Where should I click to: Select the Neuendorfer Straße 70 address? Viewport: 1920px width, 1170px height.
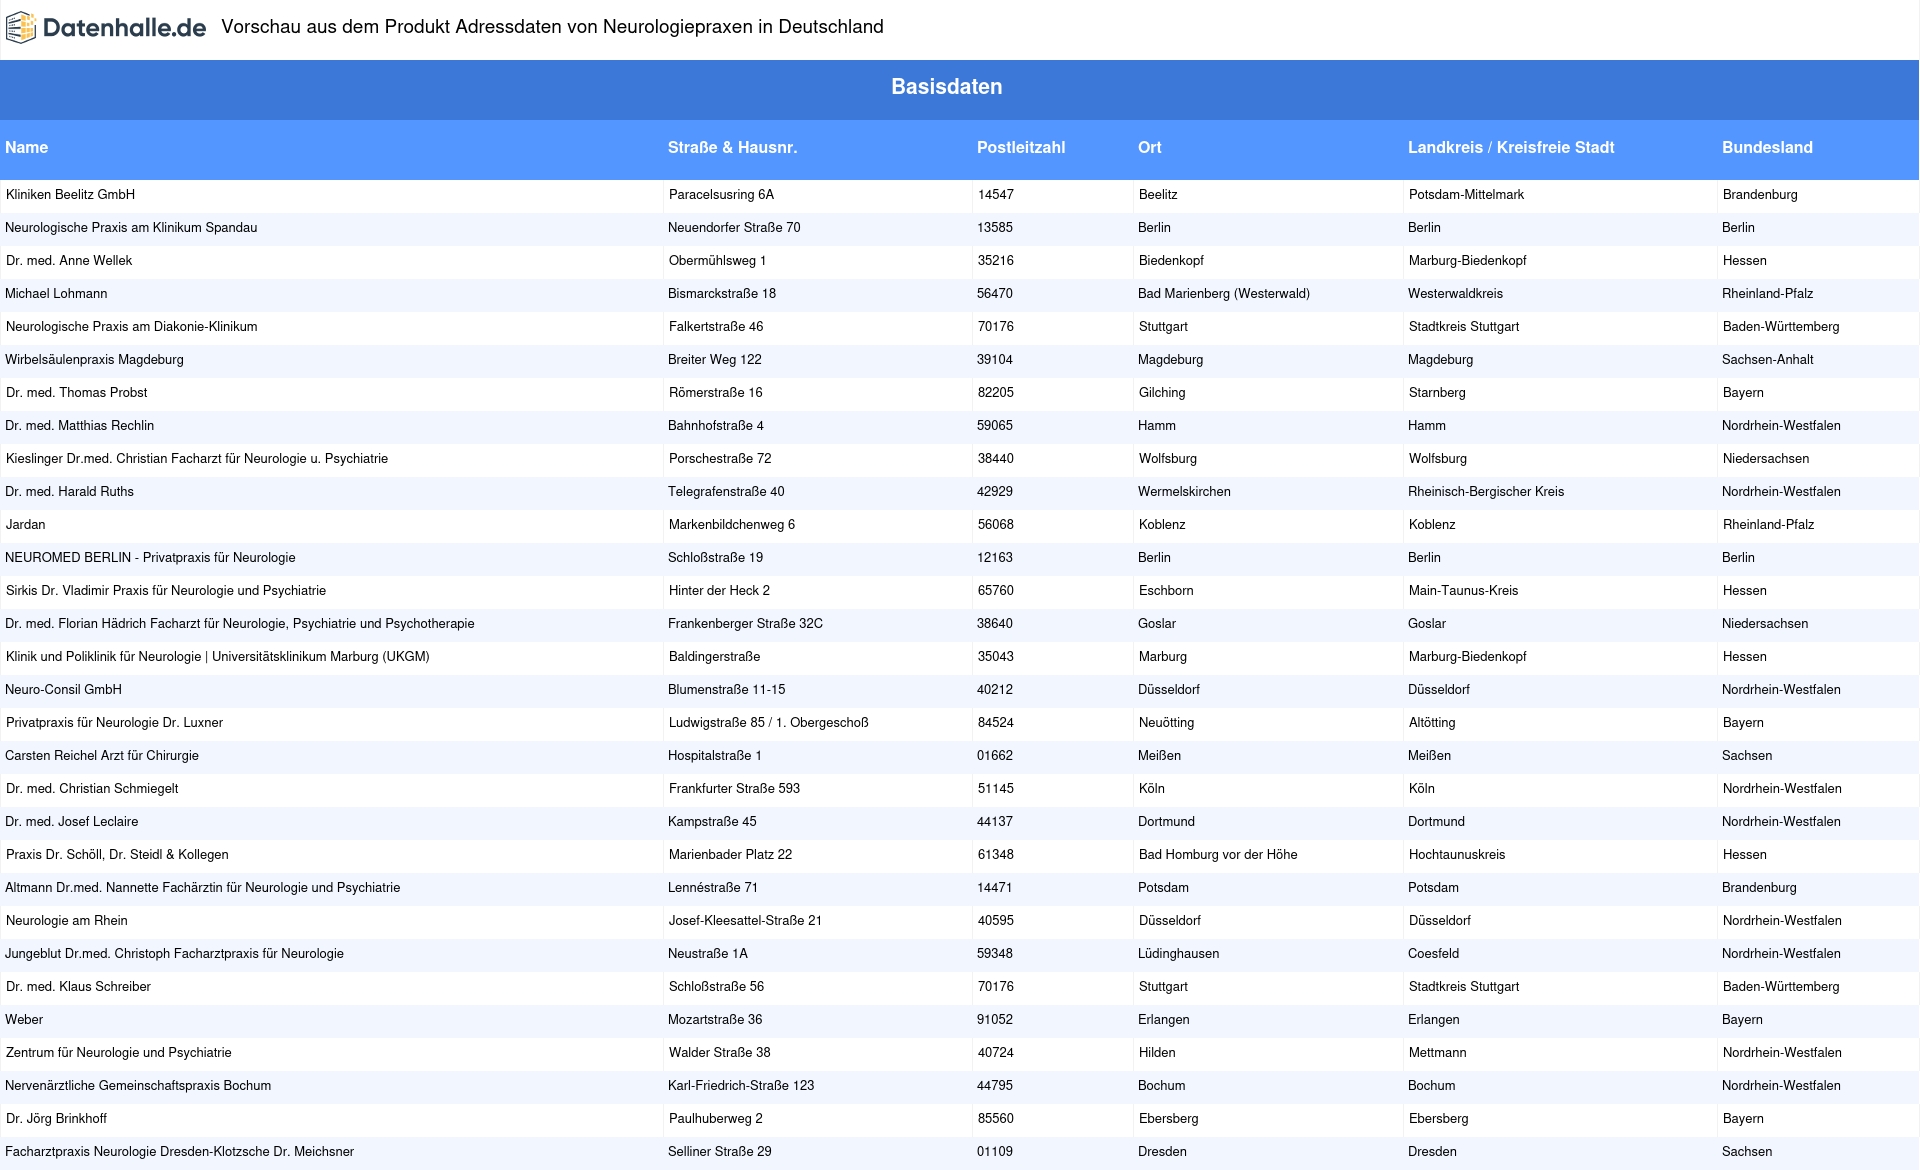click(734, 228)
